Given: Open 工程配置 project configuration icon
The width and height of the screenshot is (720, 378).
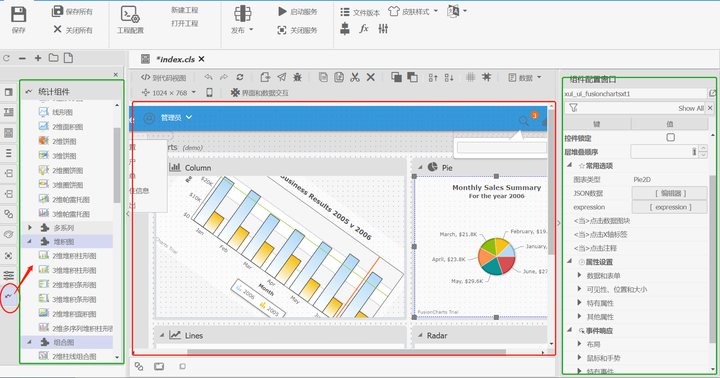Looking at the screenshot, I should click(130, 14).
